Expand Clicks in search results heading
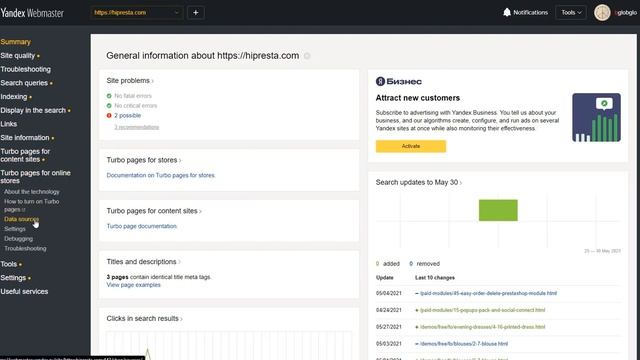This screenshot has height=360, width=640. 144,318
